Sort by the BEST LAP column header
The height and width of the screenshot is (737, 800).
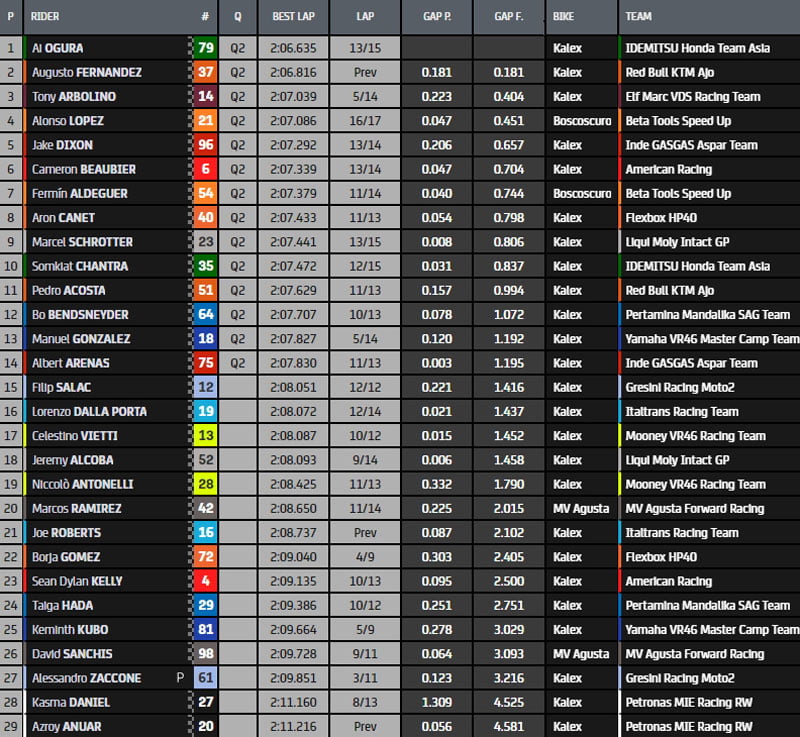pos(293,17)
